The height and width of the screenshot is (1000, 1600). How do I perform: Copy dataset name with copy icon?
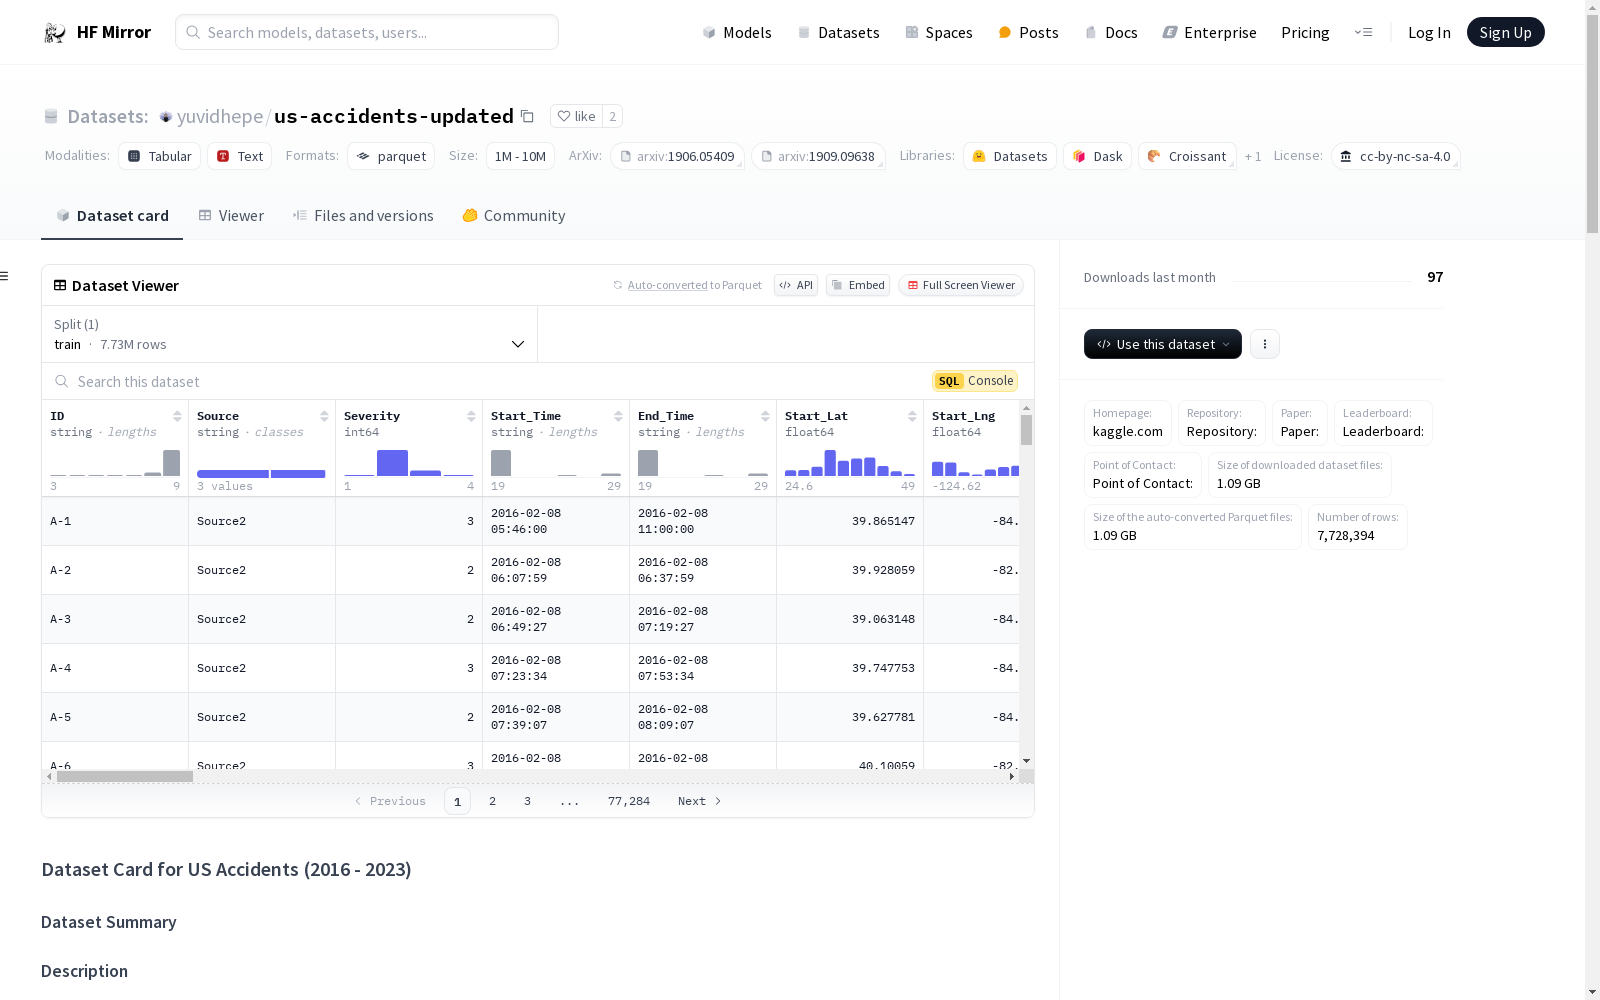[527, 117]
